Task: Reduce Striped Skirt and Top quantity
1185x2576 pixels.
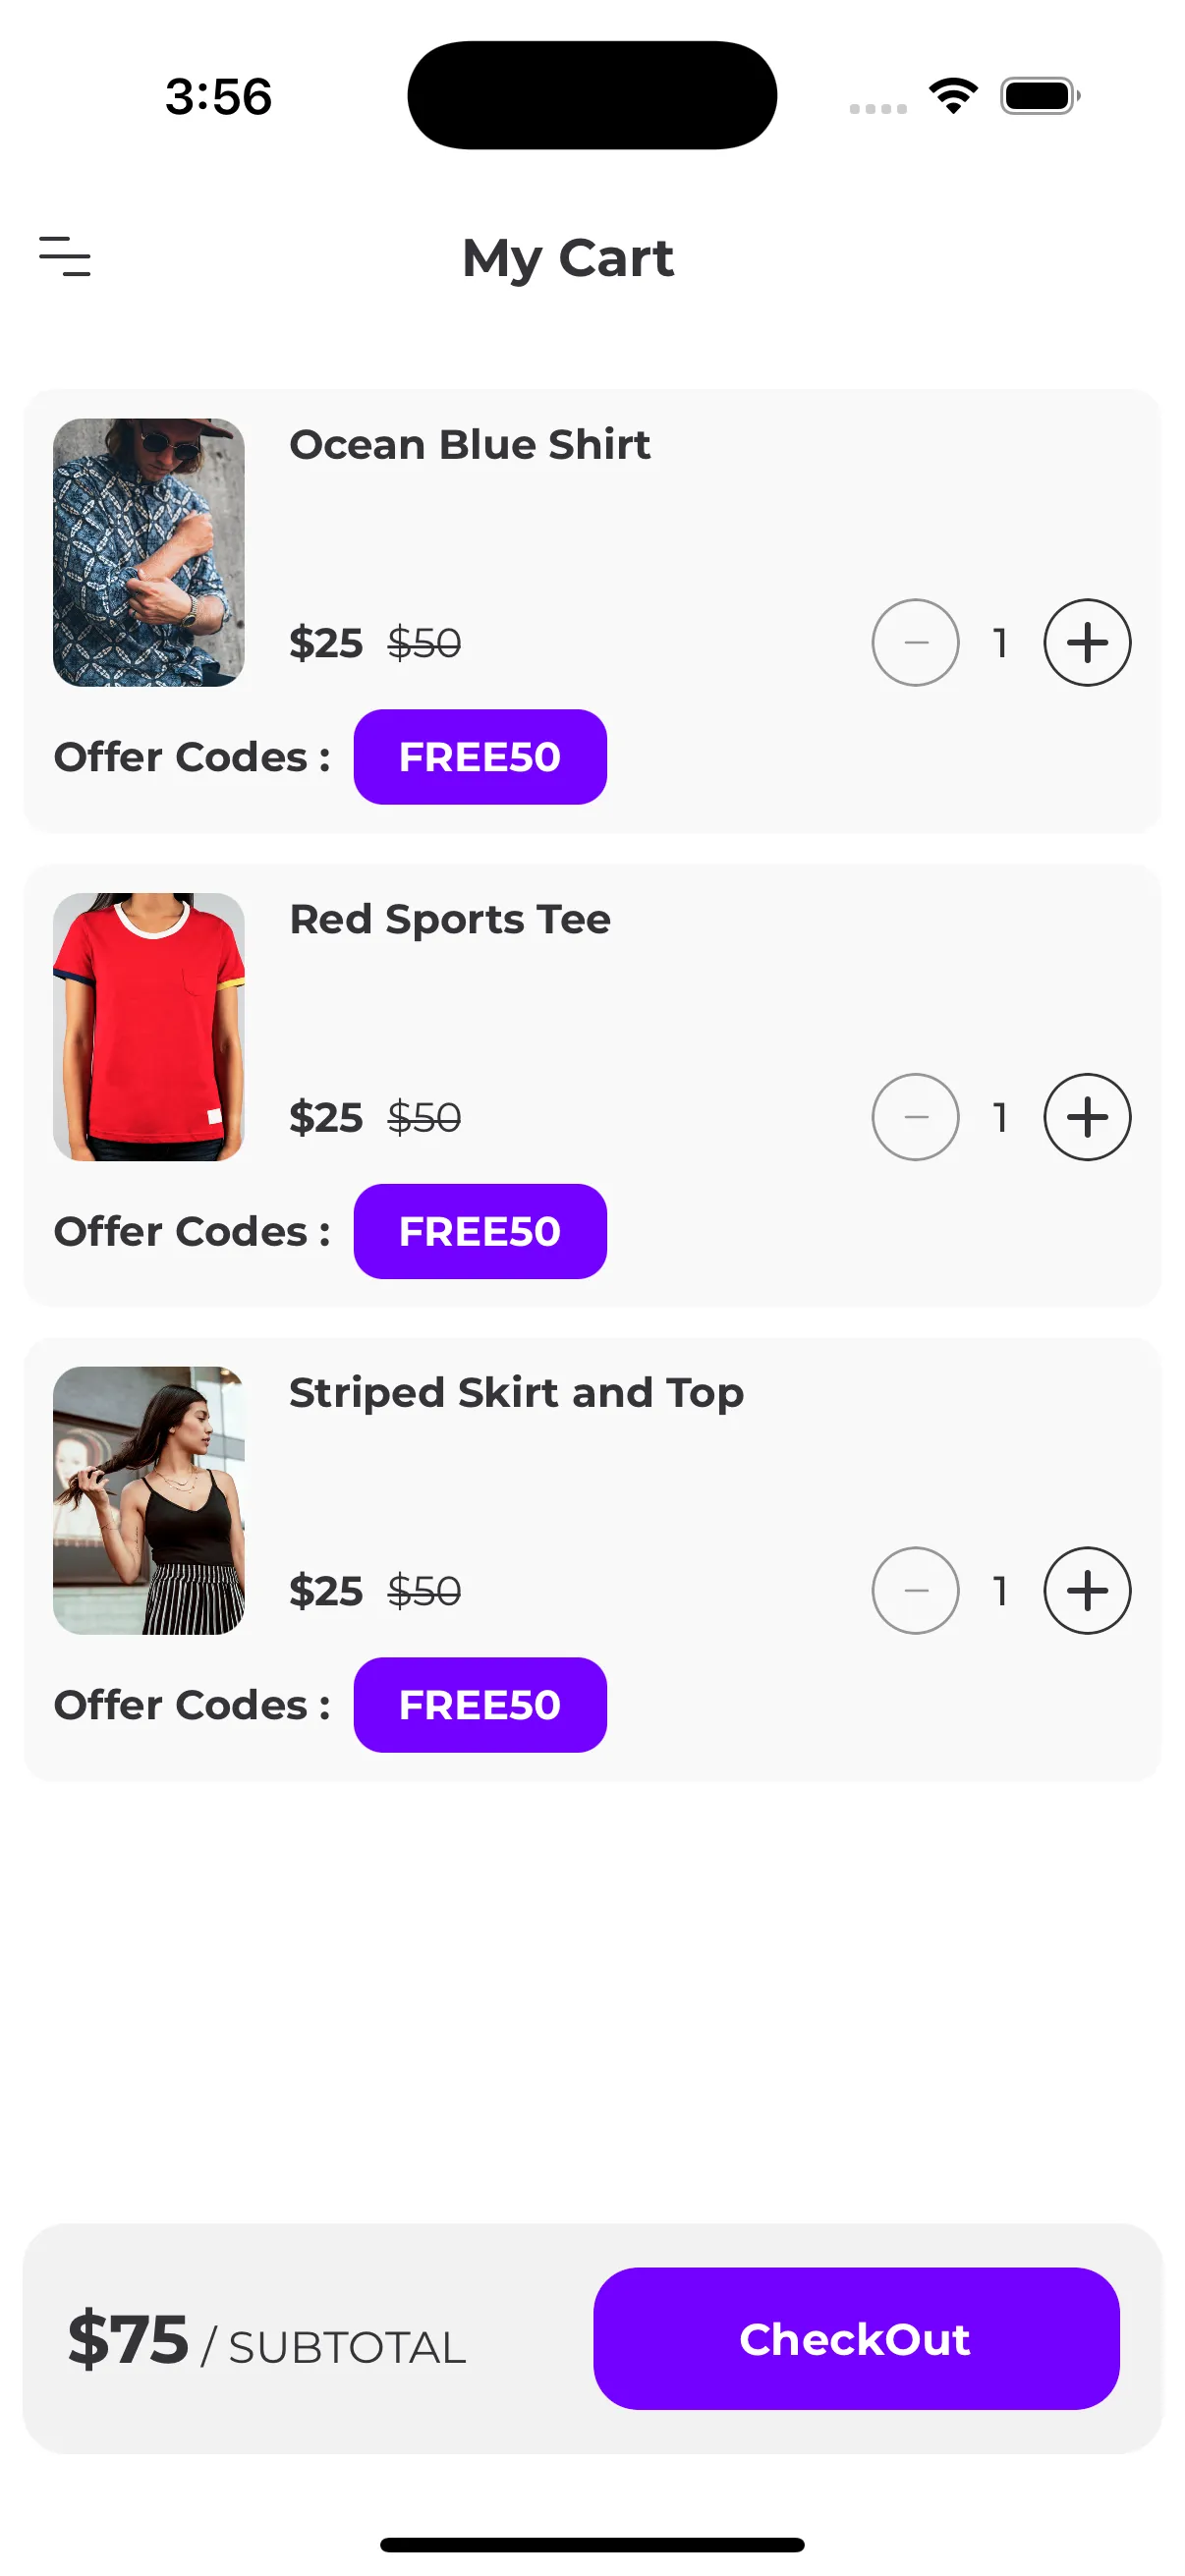Action: coord(915,1591)
